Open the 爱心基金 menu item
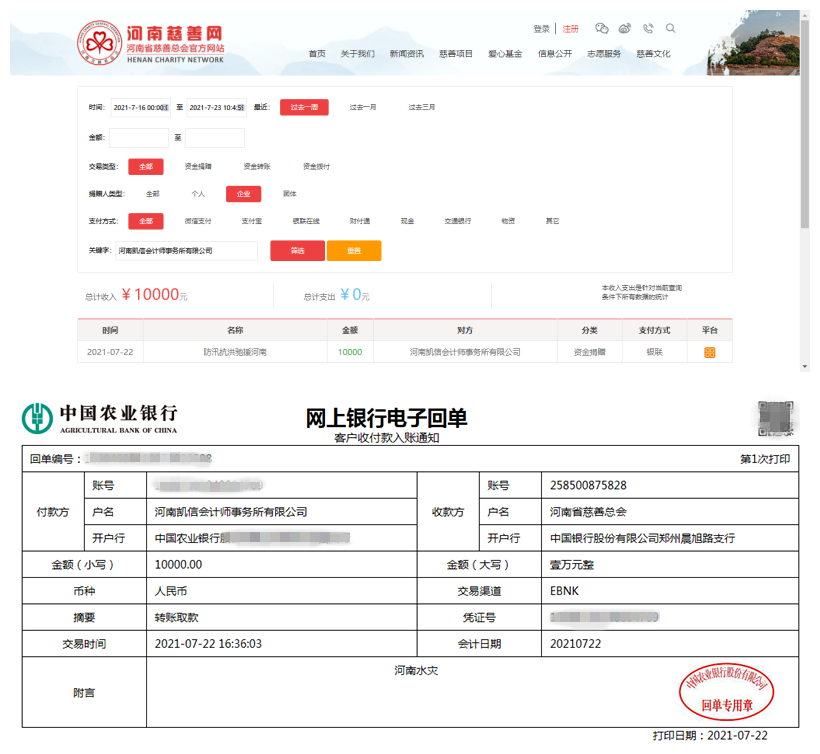The image size is (820, 754). click(x=505, y=54)
